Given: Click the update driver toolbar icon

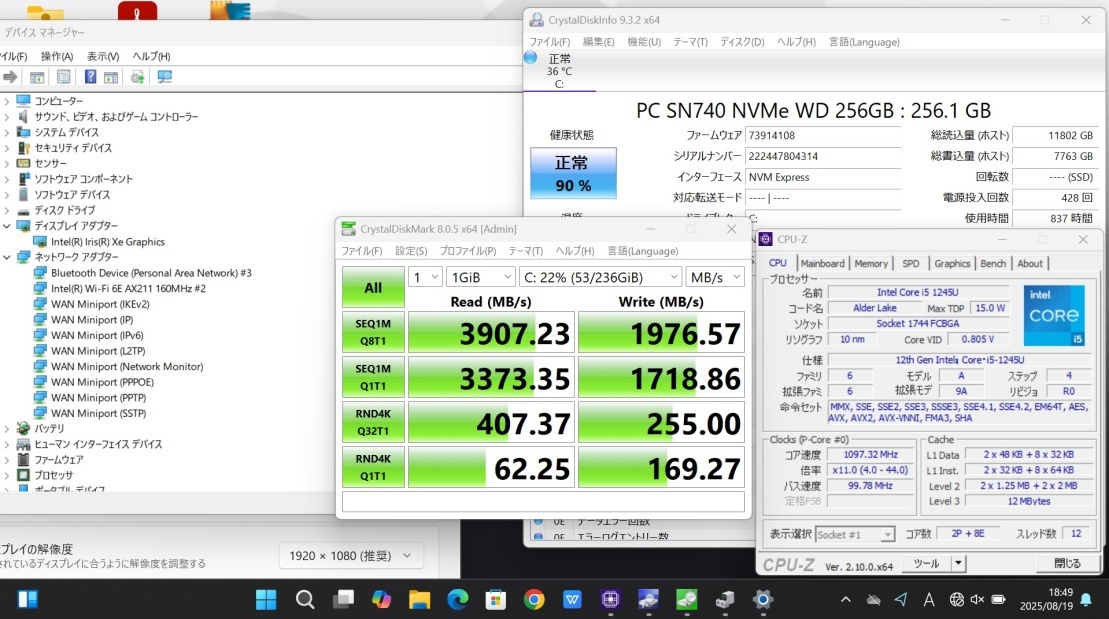Looking at the screenshot, I should point(137,77).
